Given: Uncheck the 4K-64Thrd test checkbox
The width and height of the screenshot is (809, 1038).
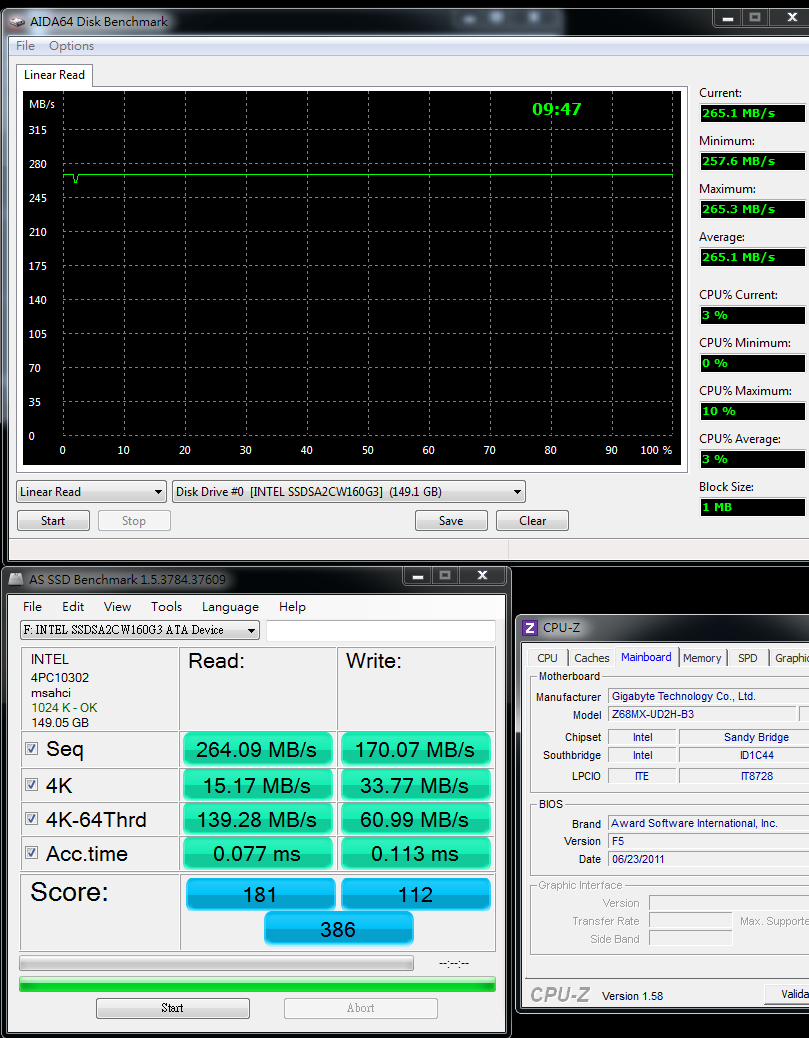Looking at the screenshot, I should tap(31, 818).
